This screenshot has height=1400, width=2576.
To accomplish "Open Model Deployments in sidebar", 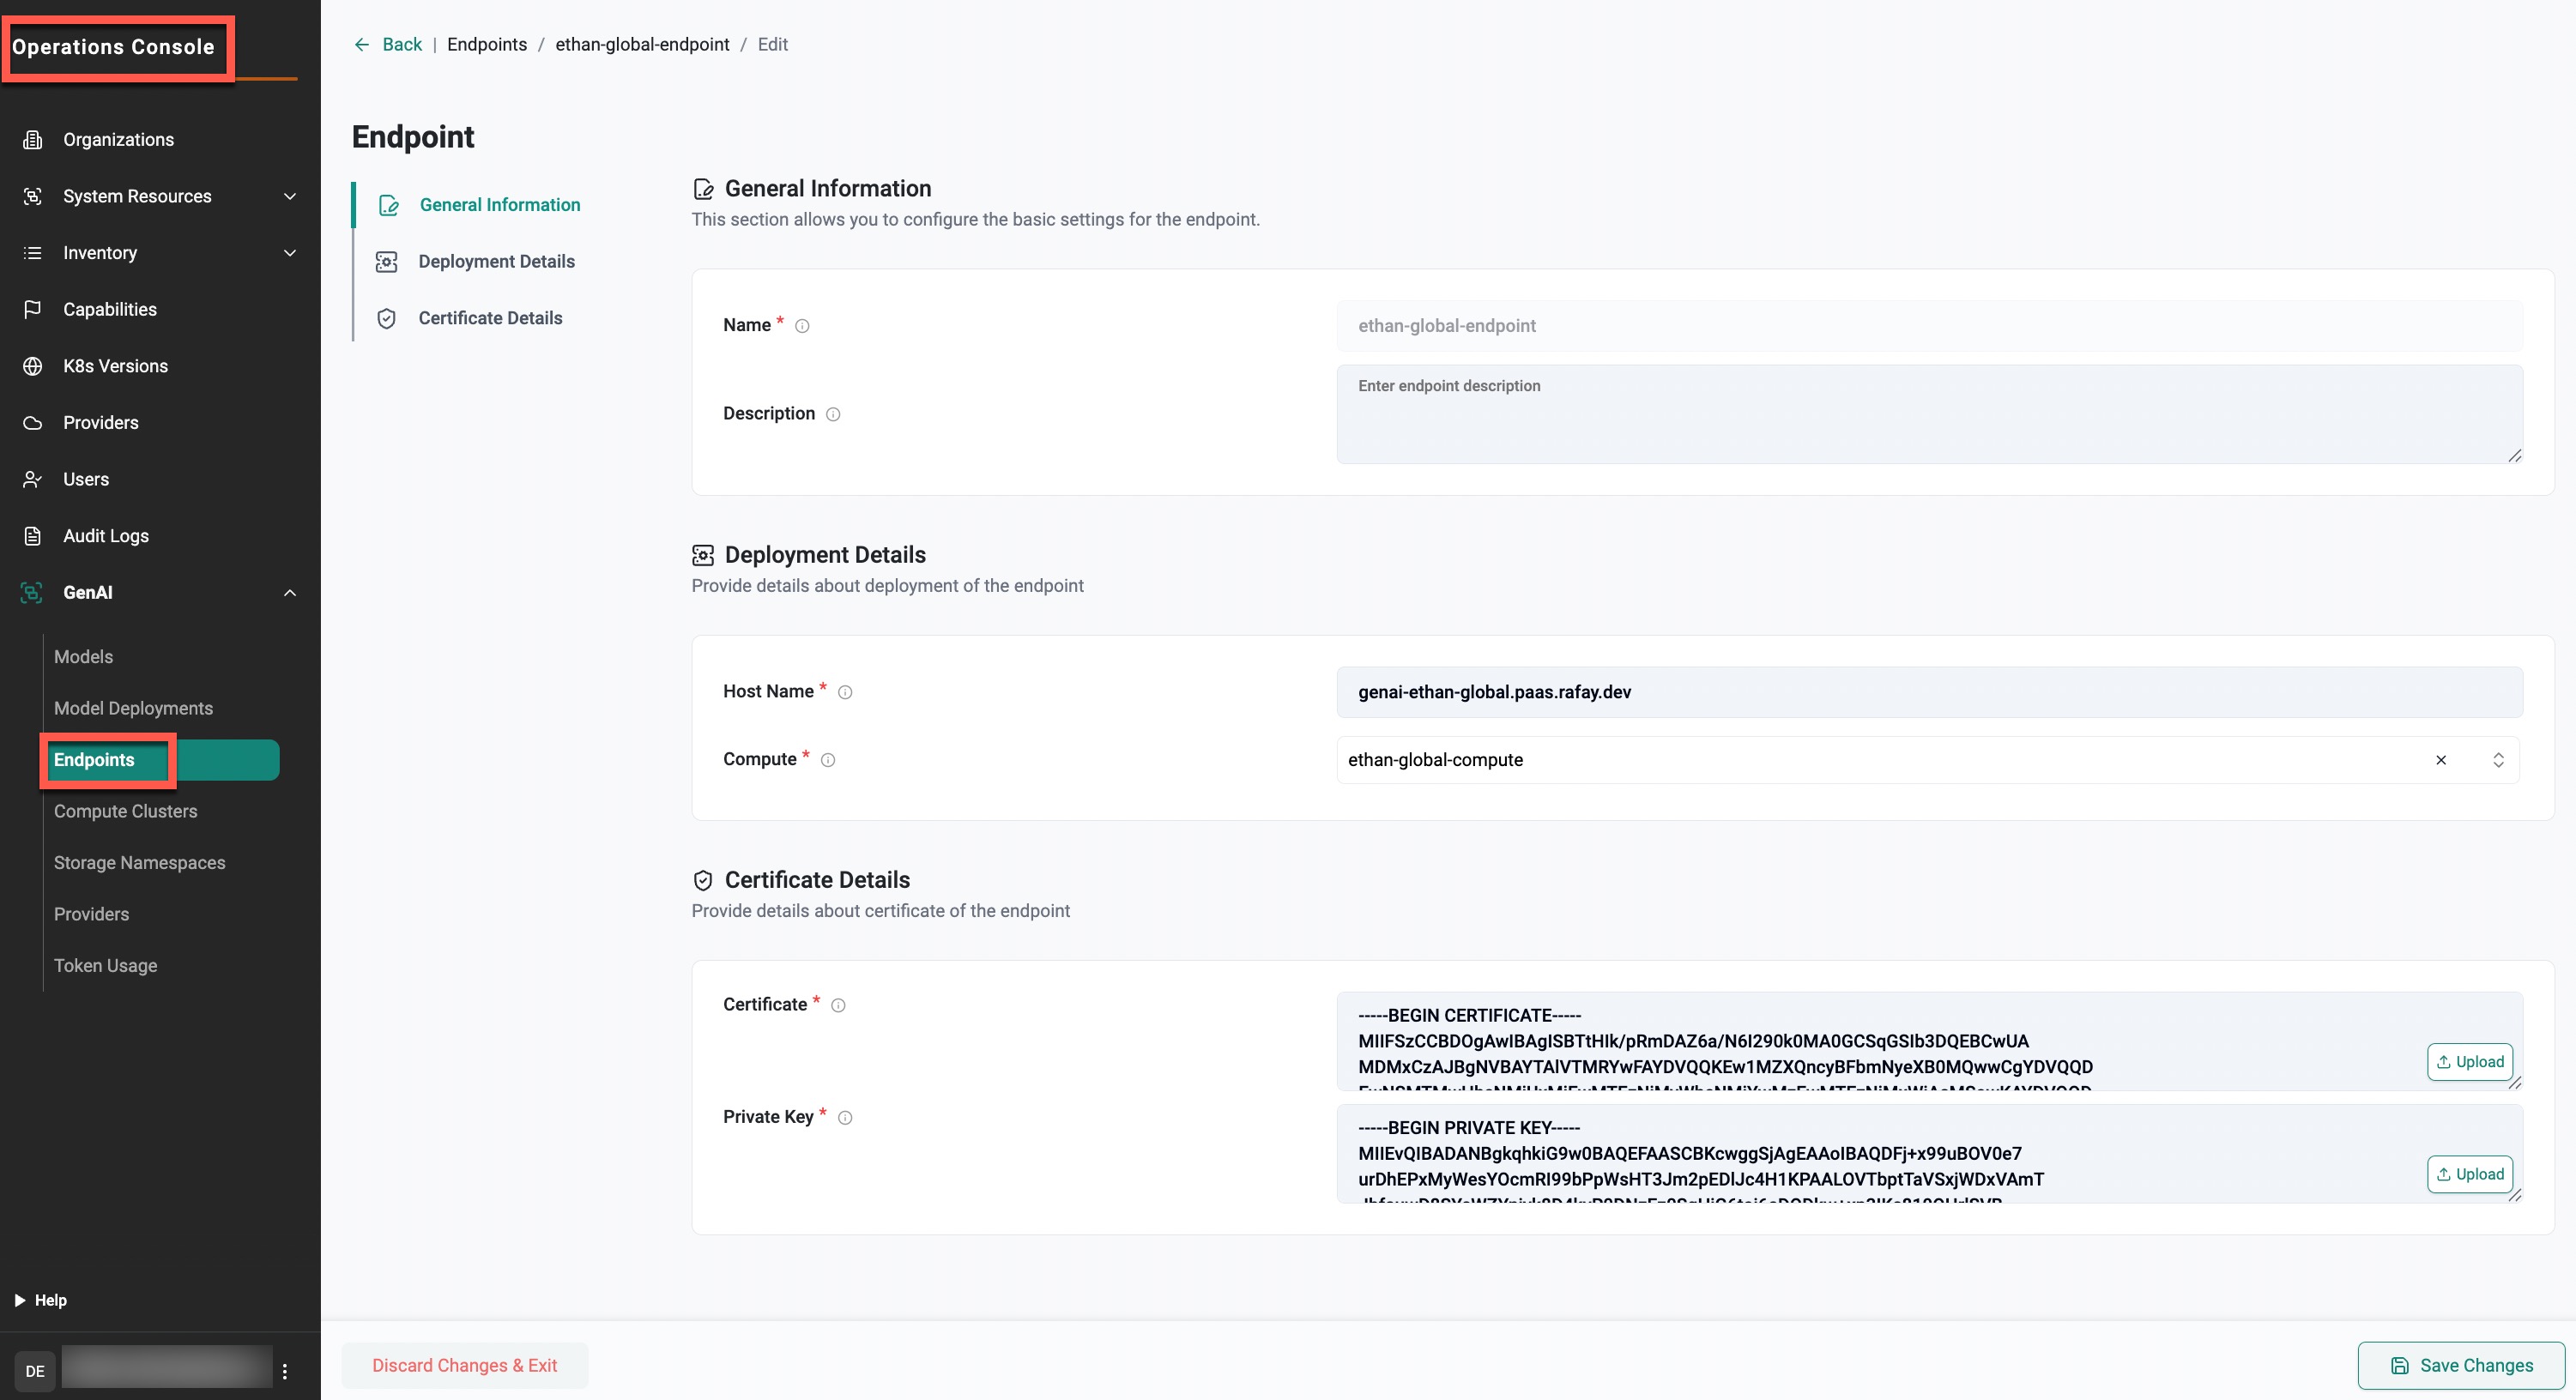I will pyautogui.click(x=133, y=708).
